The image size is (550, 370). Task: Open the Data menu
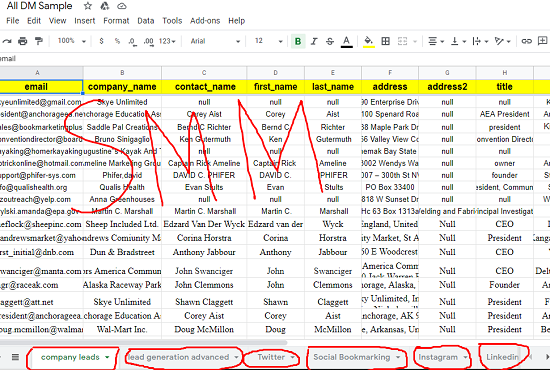coord(146,21)
